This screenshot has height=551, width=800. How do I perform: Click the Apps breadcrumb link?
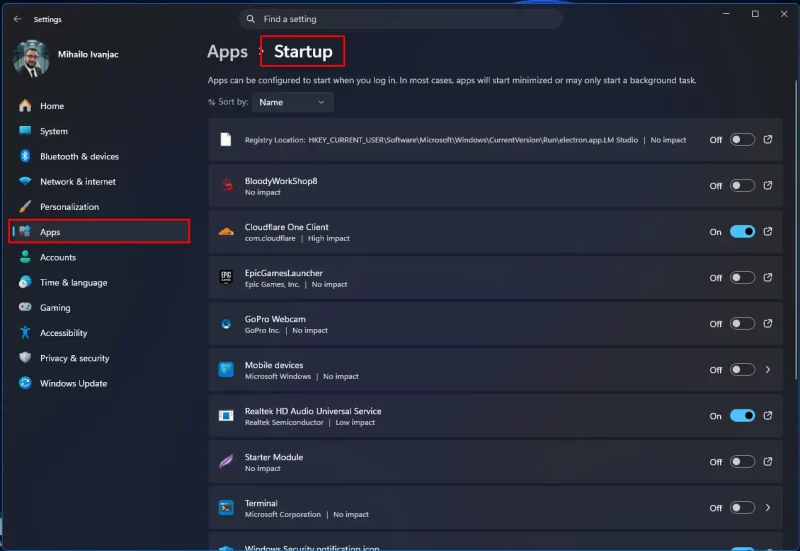(227, 52)
